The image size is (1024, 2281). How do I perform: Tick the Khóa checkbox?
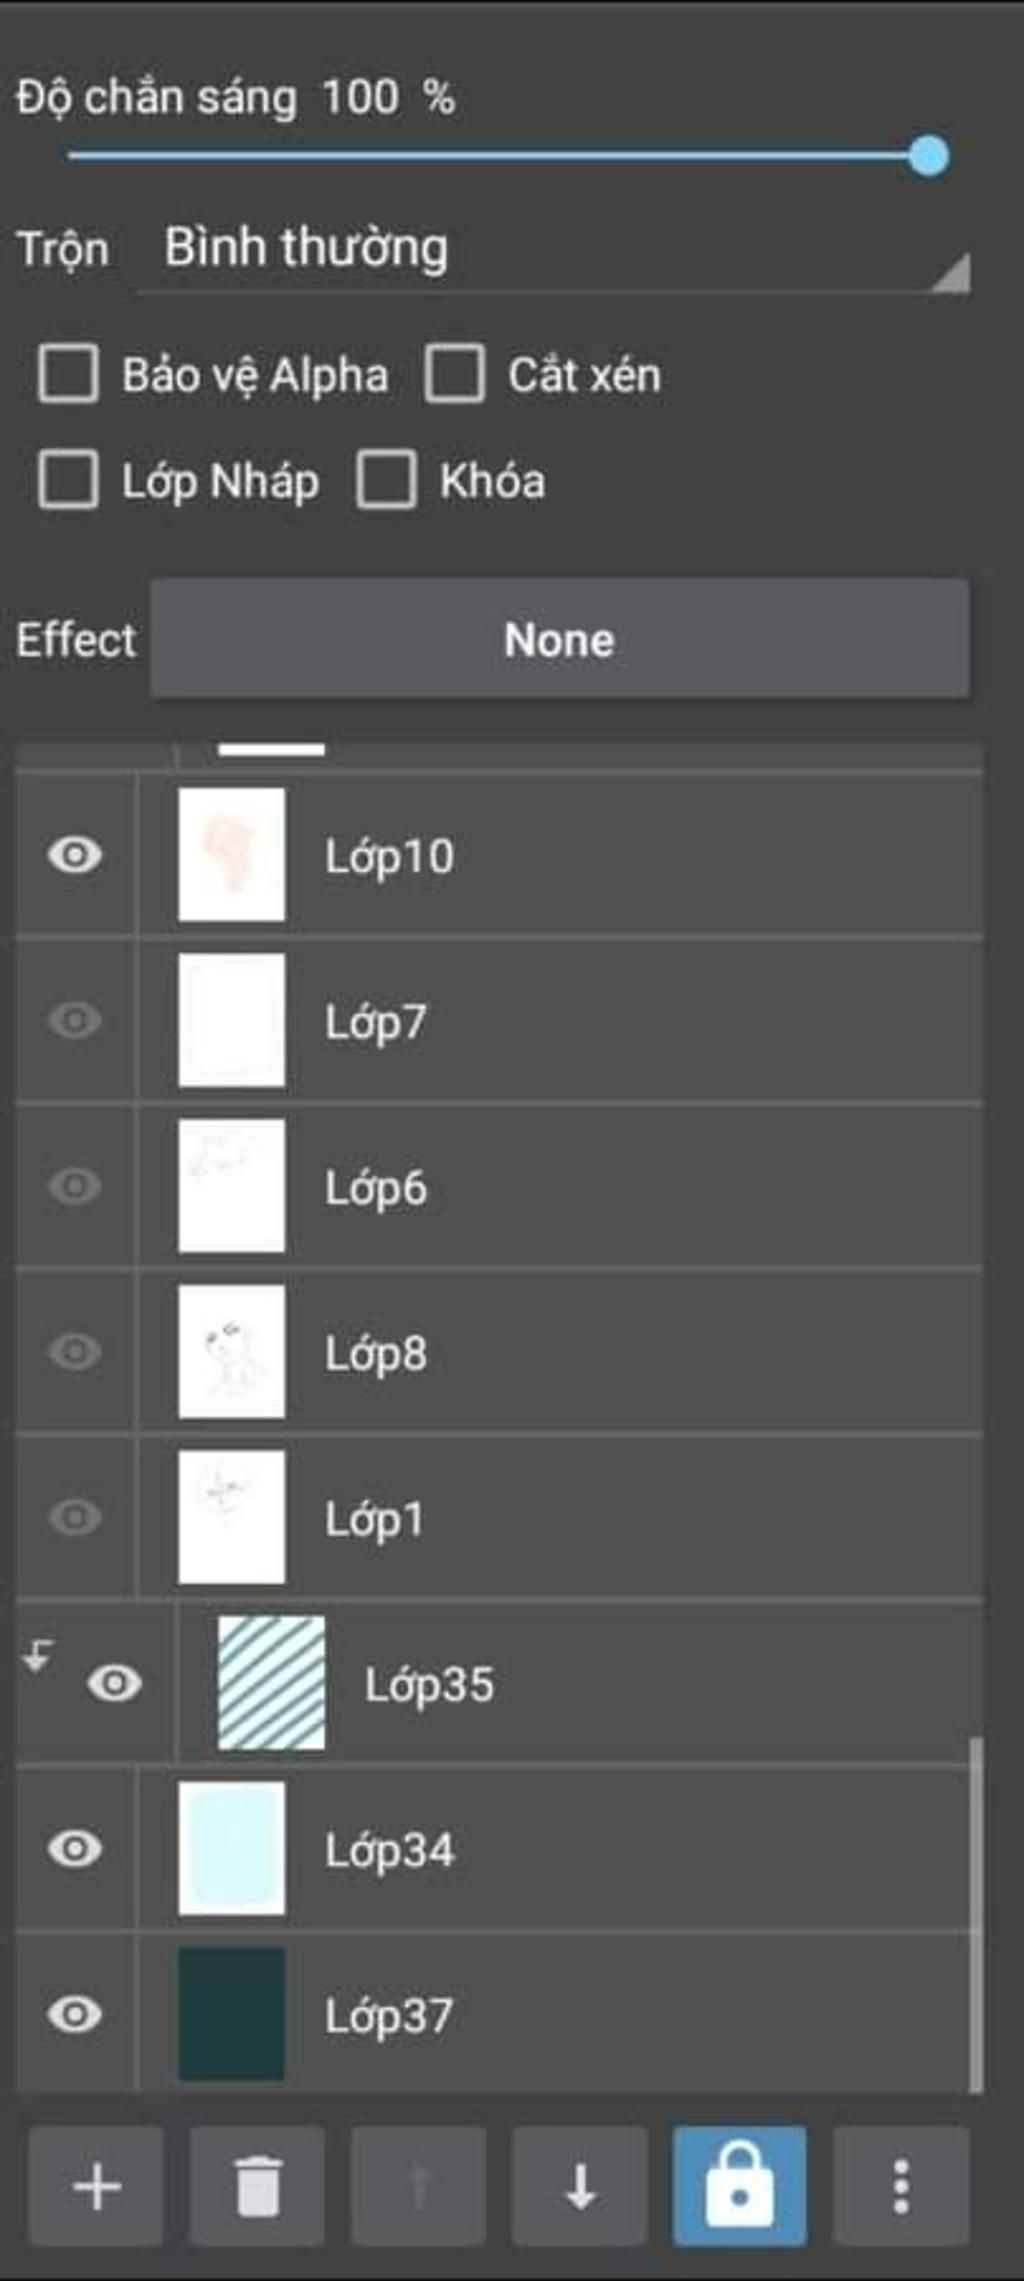coord(387,480)
